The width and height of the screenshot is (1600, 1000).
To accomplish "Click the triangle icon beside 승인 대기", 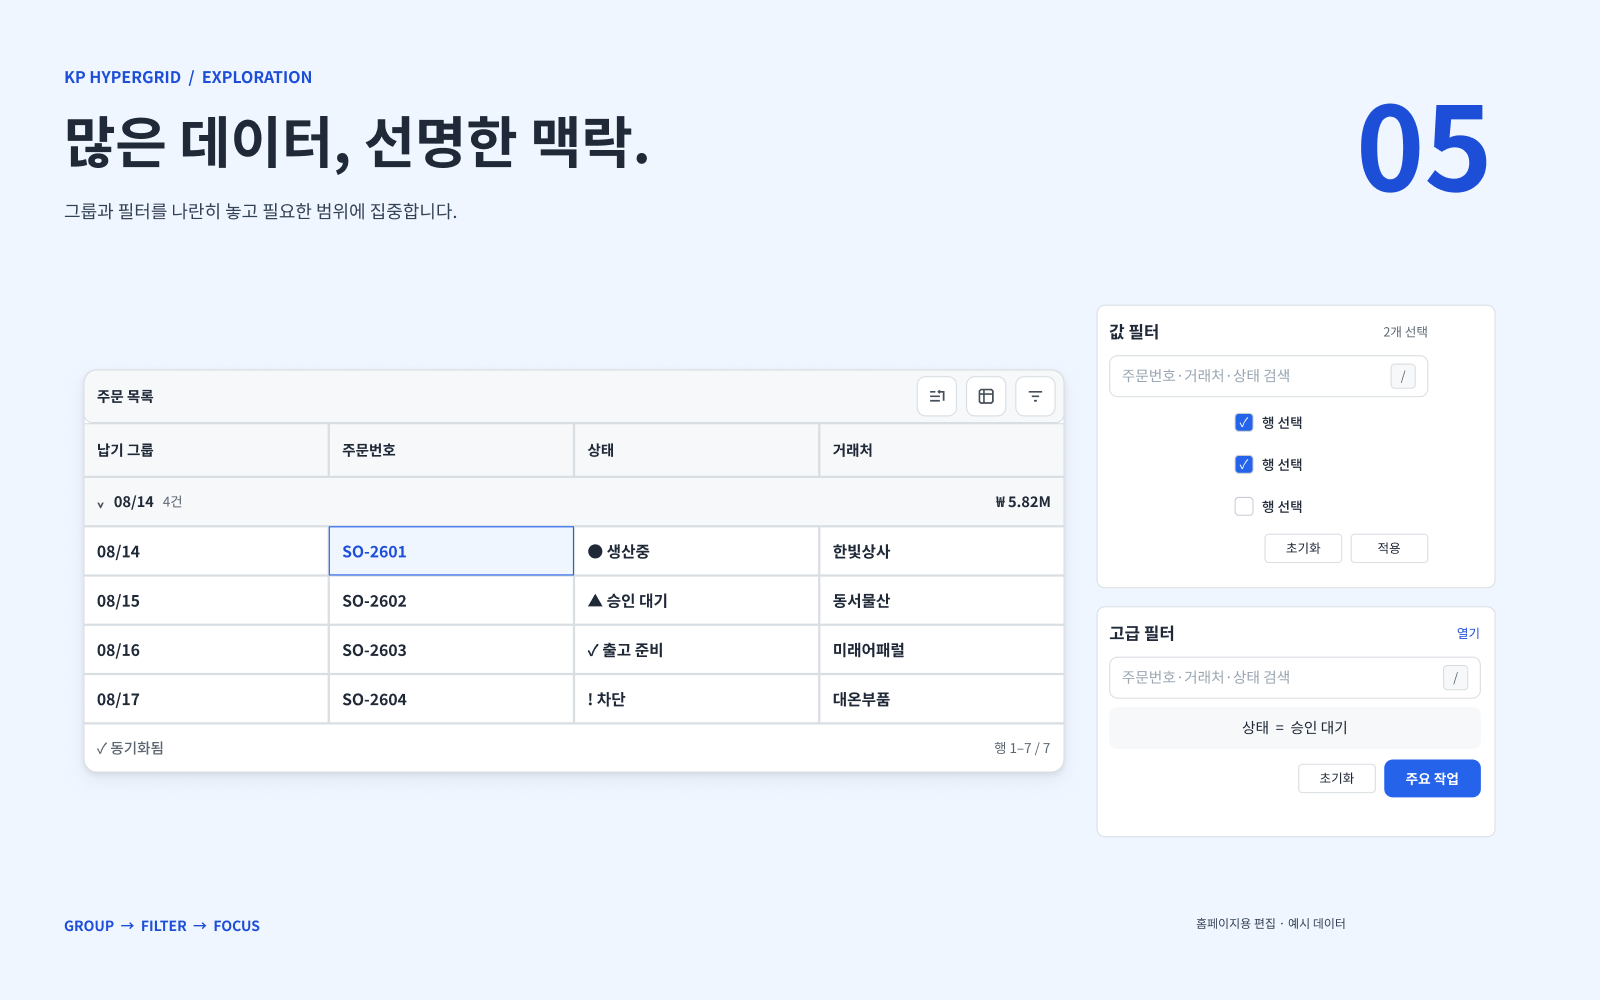I will [x=595, y=600].
